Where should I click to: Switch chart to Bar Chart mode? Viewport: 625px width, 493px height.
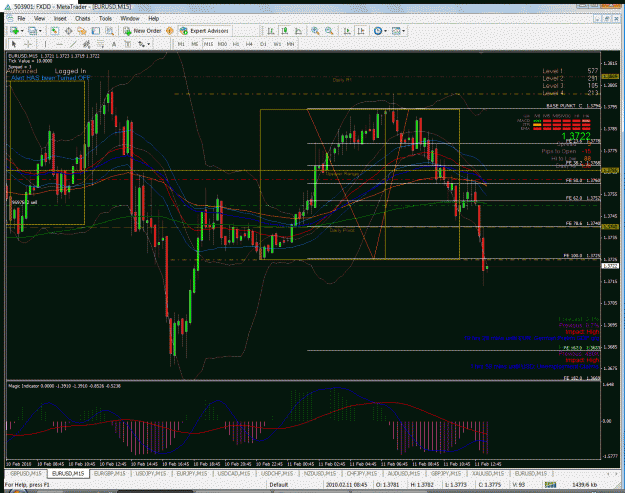coord(271,31)
